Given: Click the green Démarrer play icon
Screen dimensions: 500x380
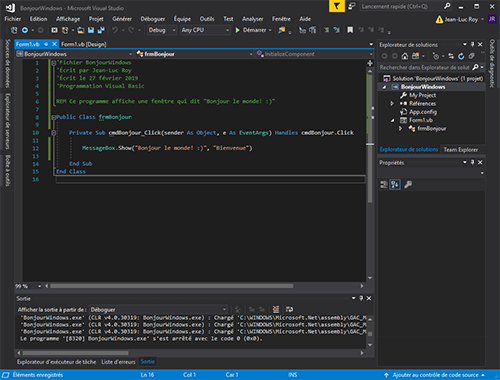Looking at the screenshot, I should [238, 30].
